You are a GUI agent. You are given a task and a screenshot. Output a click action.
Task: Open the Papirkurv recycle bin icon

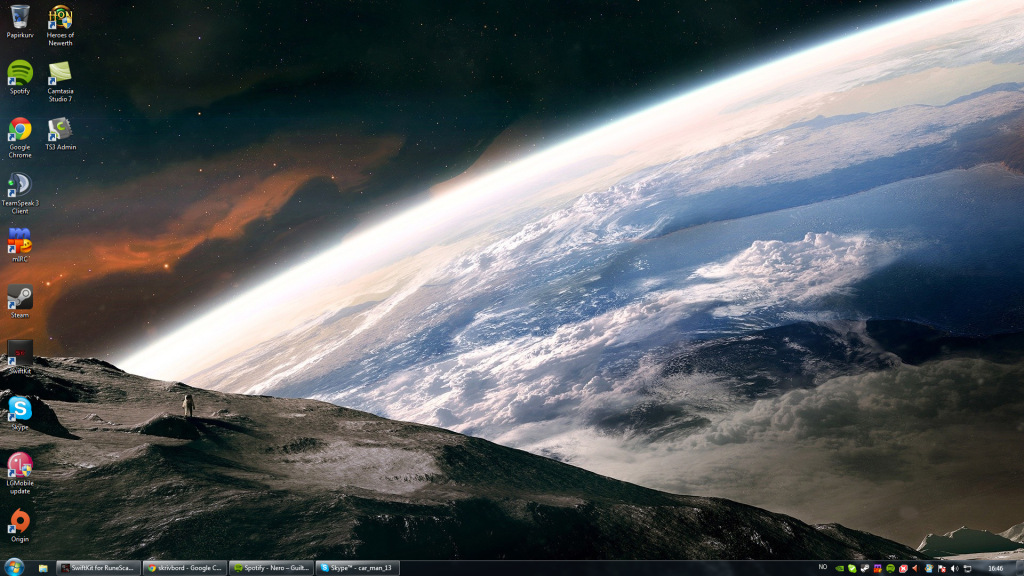[x=19, y=17]
